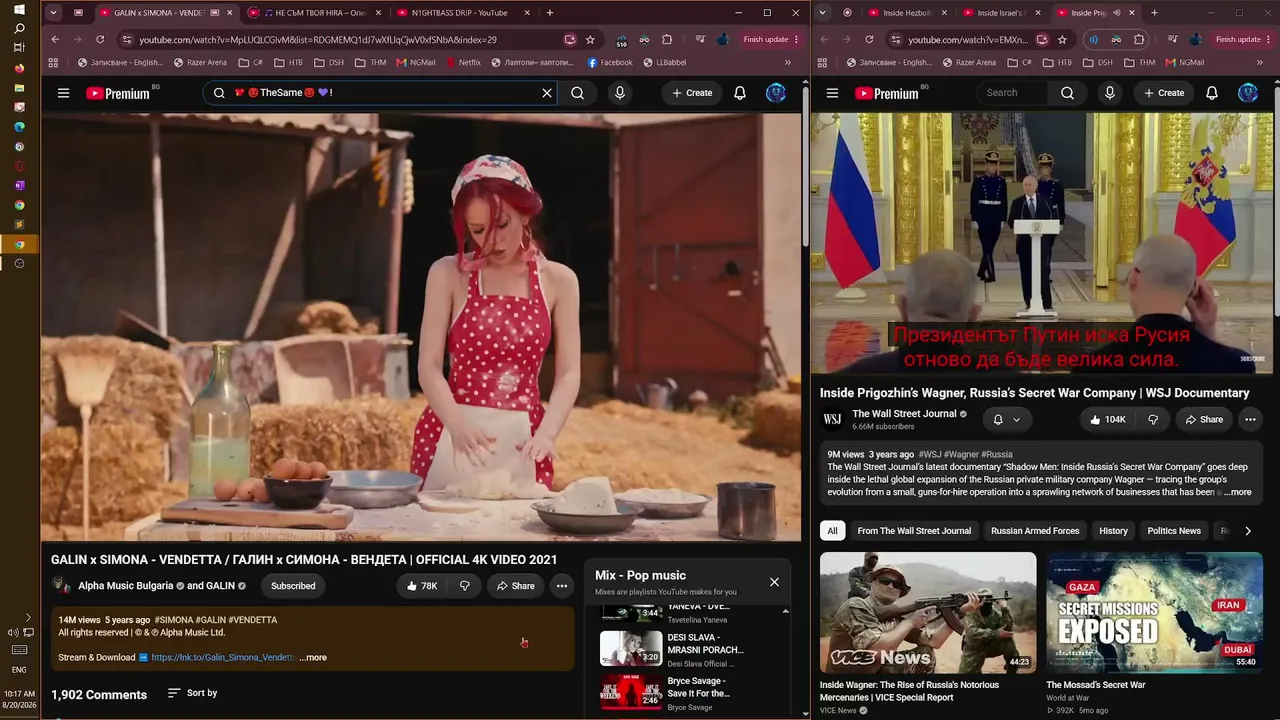Reload the left browser page

100,40
